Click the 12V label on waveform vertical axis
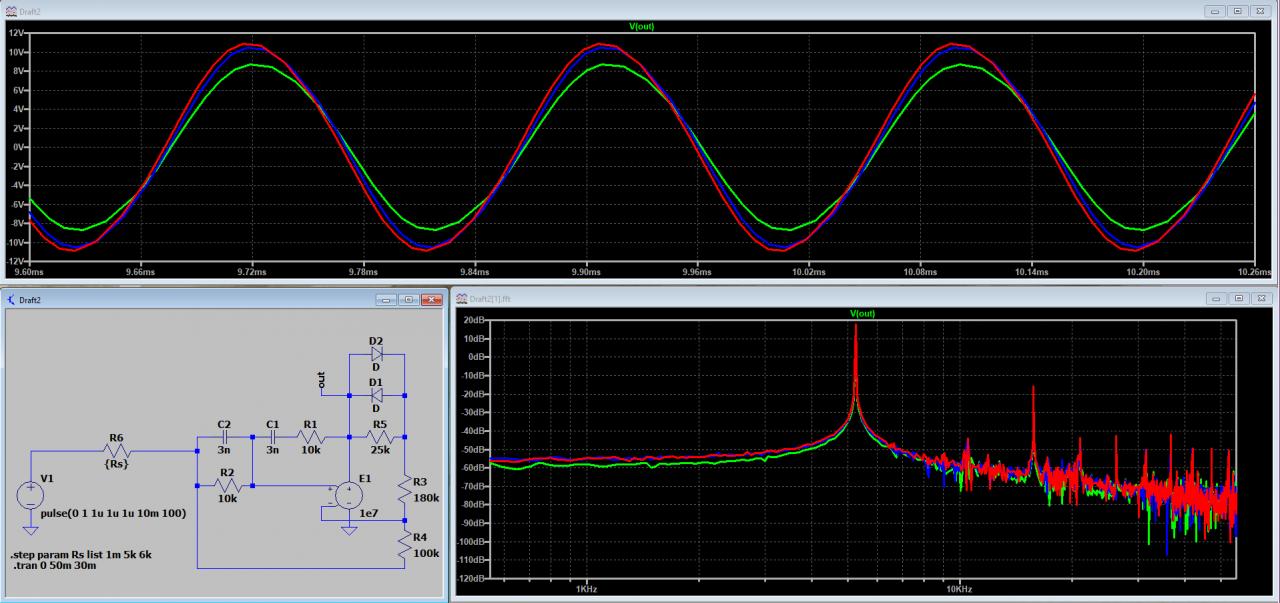 [16, 33]
